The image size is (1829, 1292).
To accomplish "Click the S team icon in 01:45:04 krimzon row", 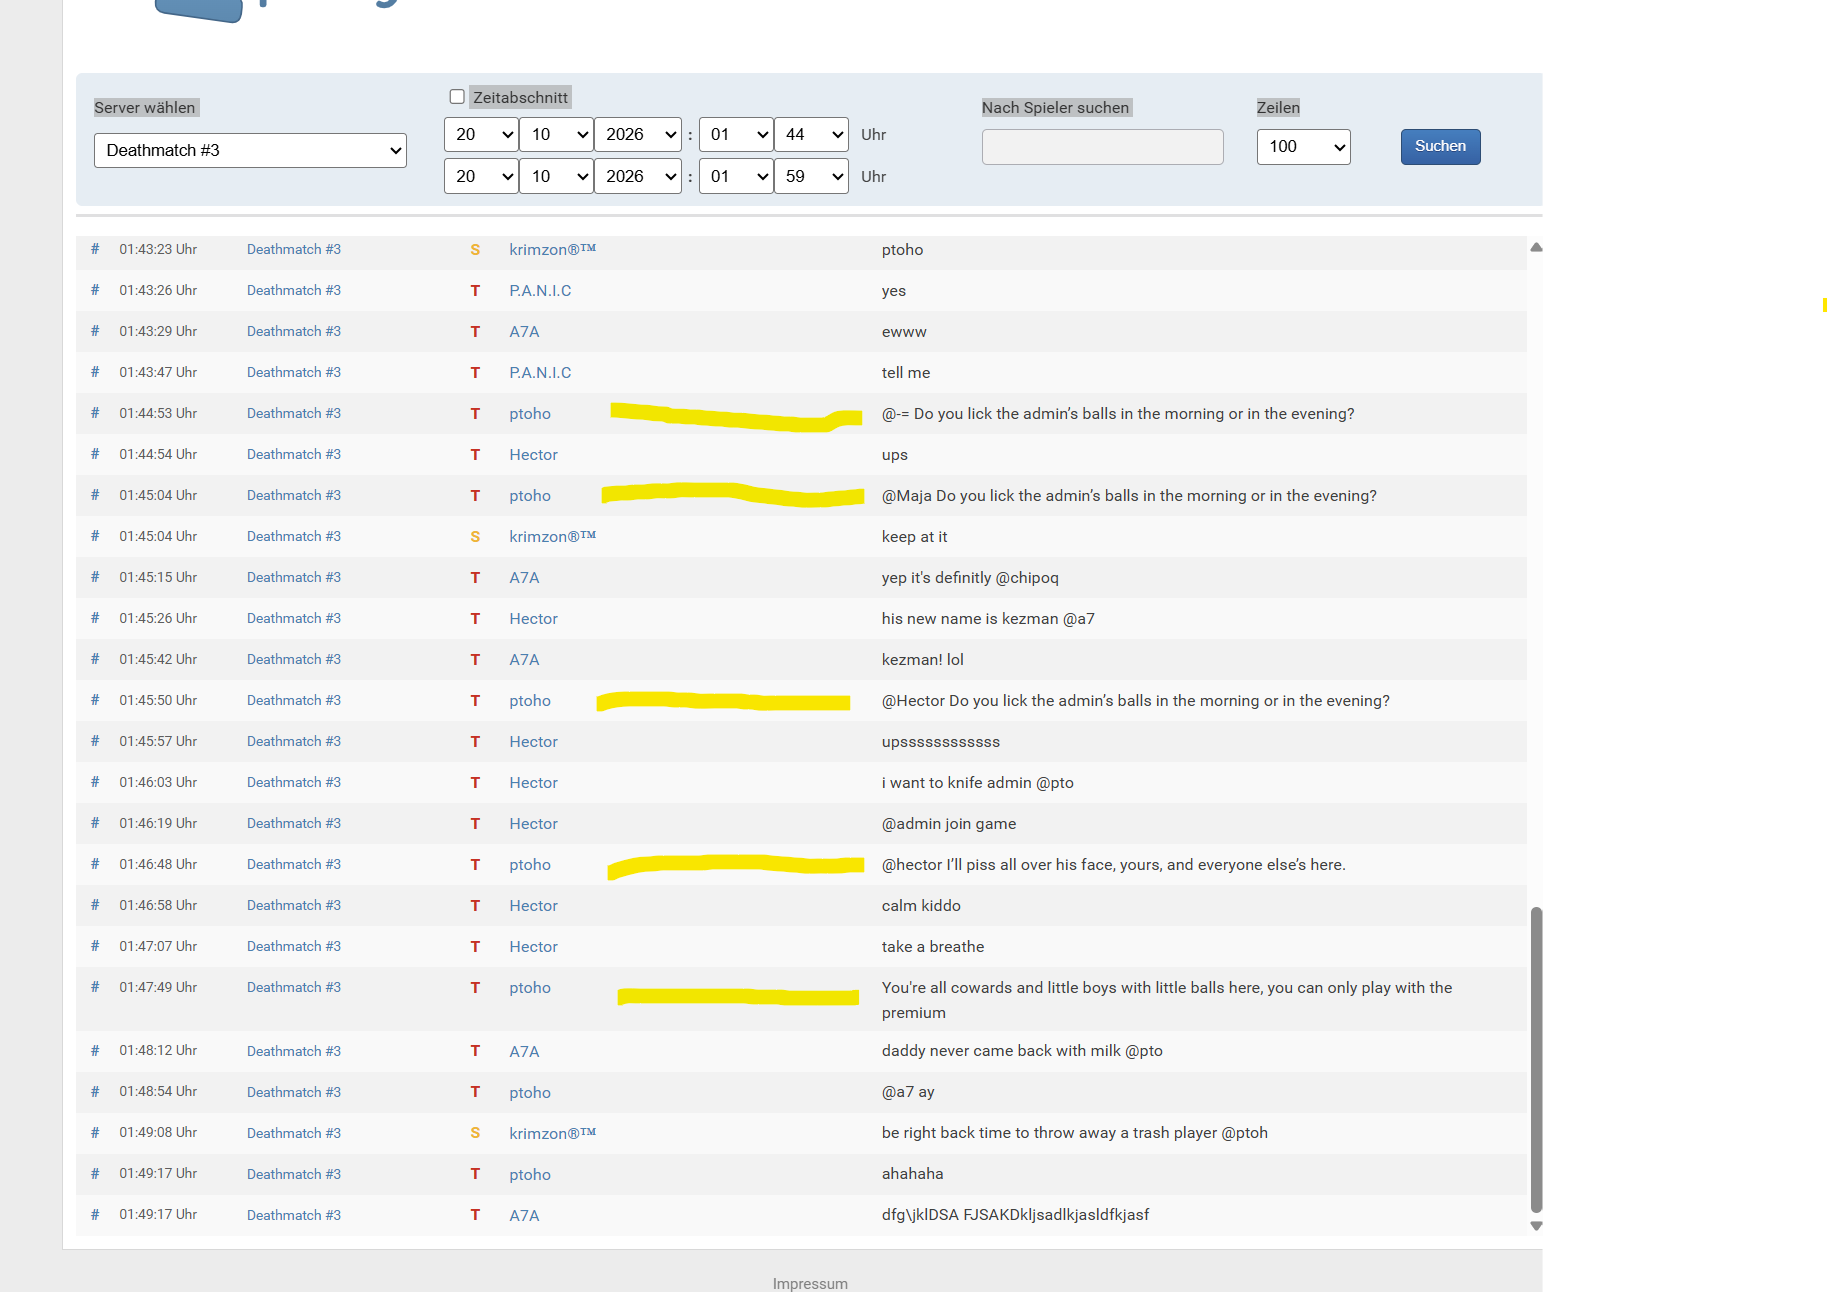I will pos(475,537).
